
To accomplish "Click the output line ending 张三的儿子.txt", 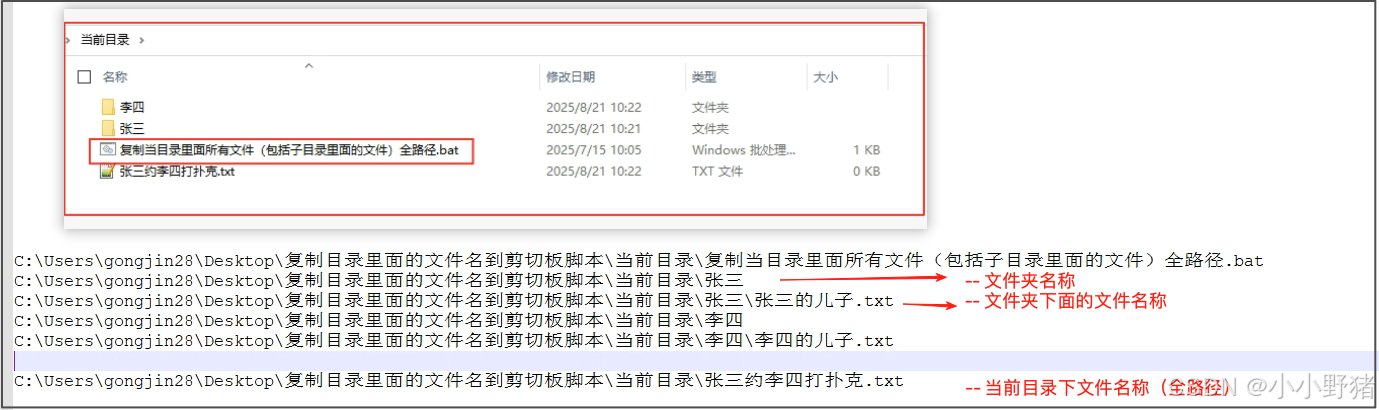I will pos(454,301).
